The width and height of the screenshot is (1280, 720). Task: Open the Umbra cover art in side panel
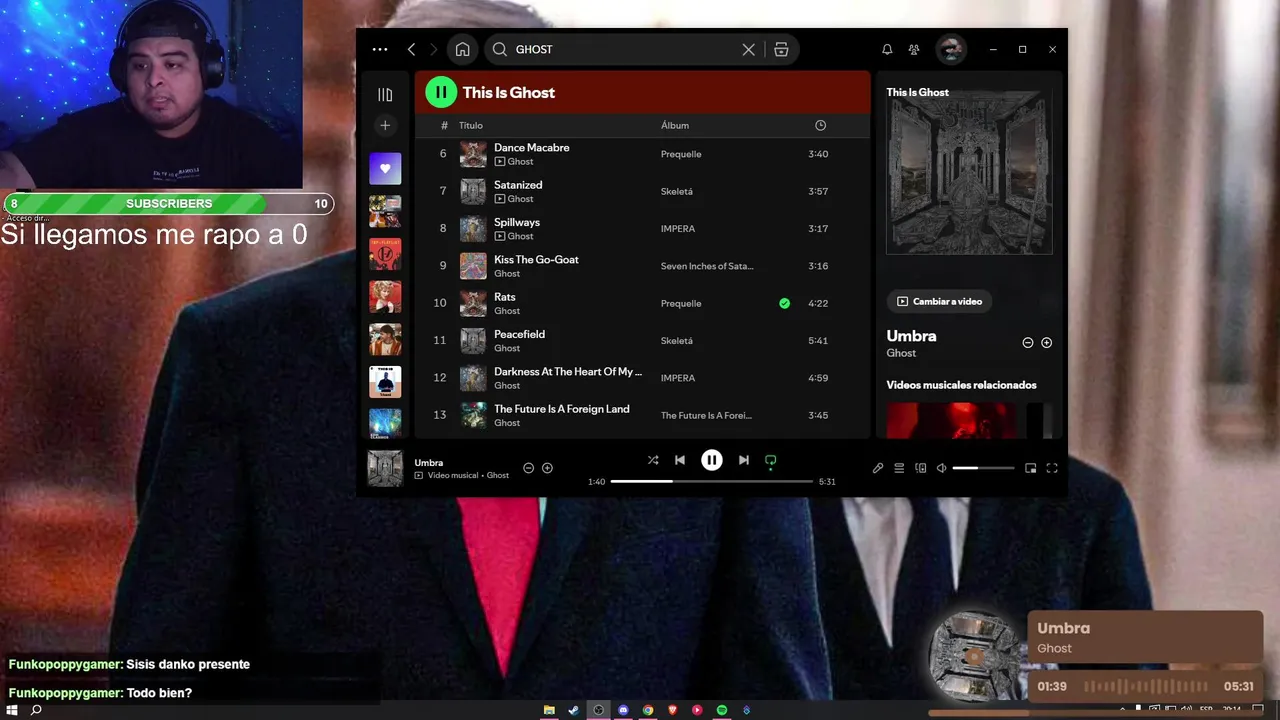click(969, 173)
